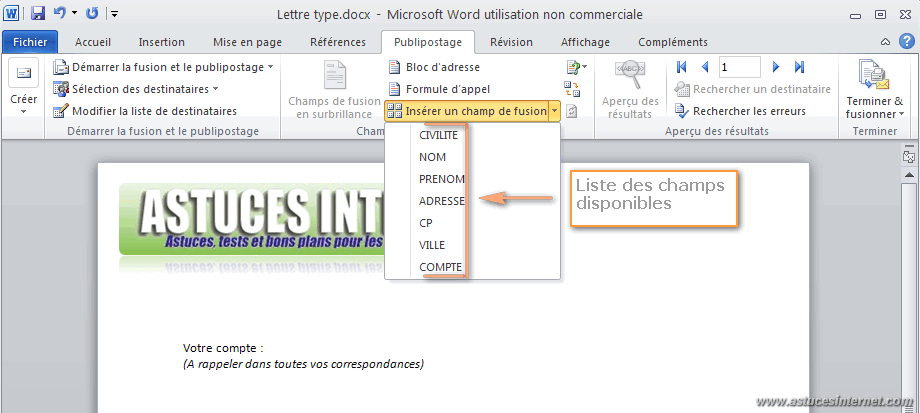This screenshot has height=413, width=920.
Task: Go to next record arrow
Action: (x=776, y=67)
